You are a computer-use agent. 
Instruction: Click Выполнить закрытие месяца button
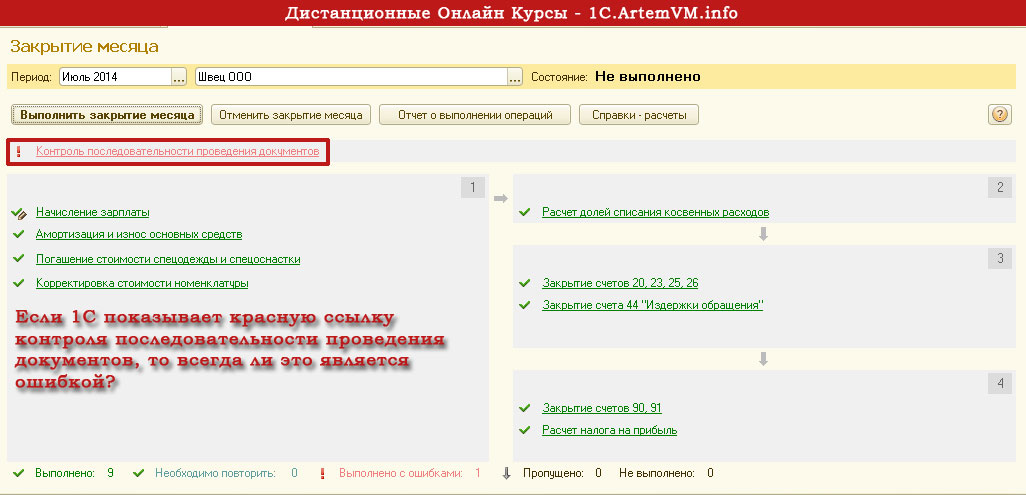point(107,115)
